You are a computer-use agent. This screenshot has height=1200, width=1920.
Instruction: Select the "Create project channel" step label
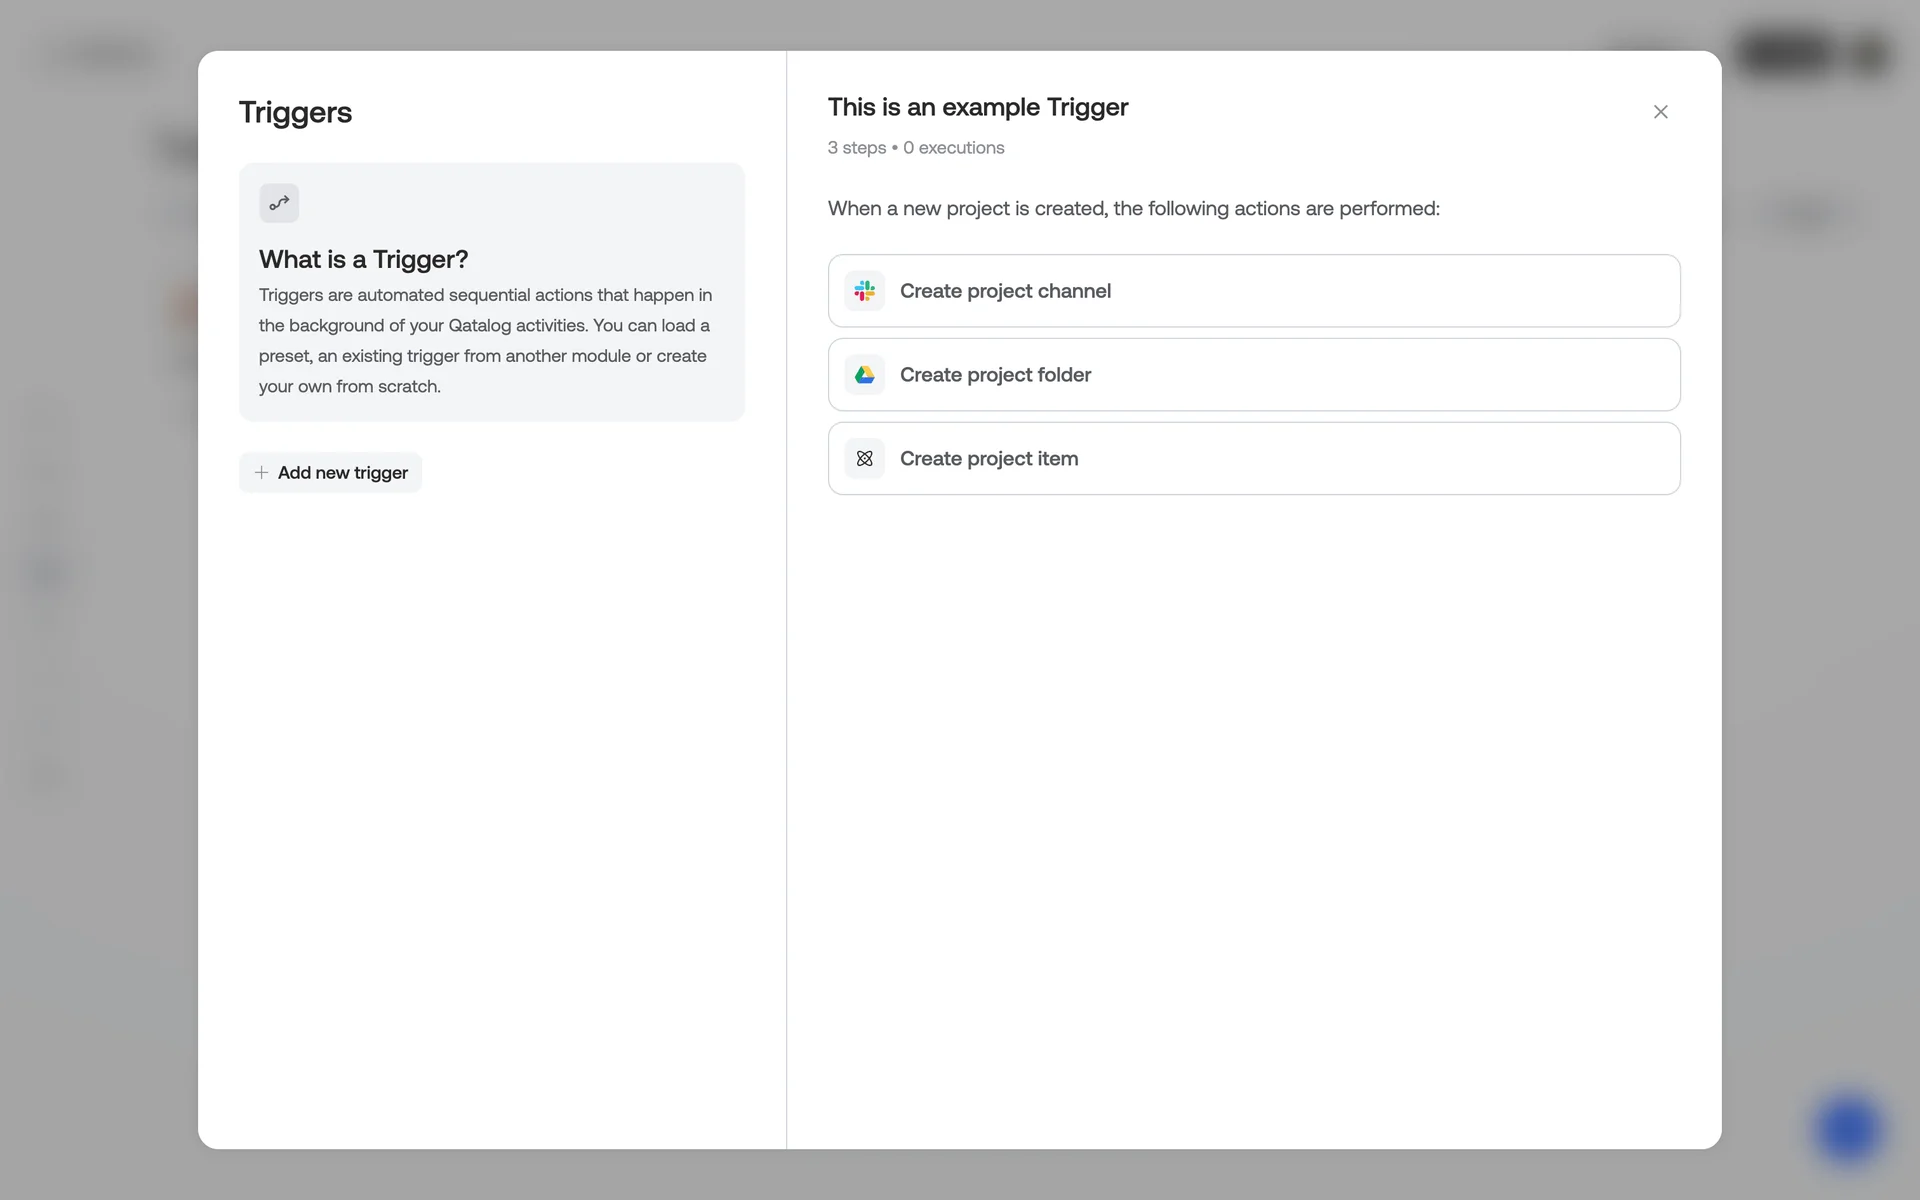tap(1005, 291)
